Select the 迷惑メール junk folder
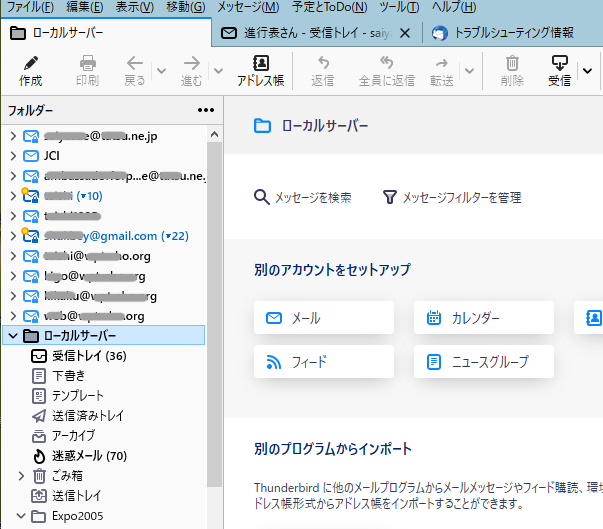Screen dimensions: 603x529 tap(89, 456)
